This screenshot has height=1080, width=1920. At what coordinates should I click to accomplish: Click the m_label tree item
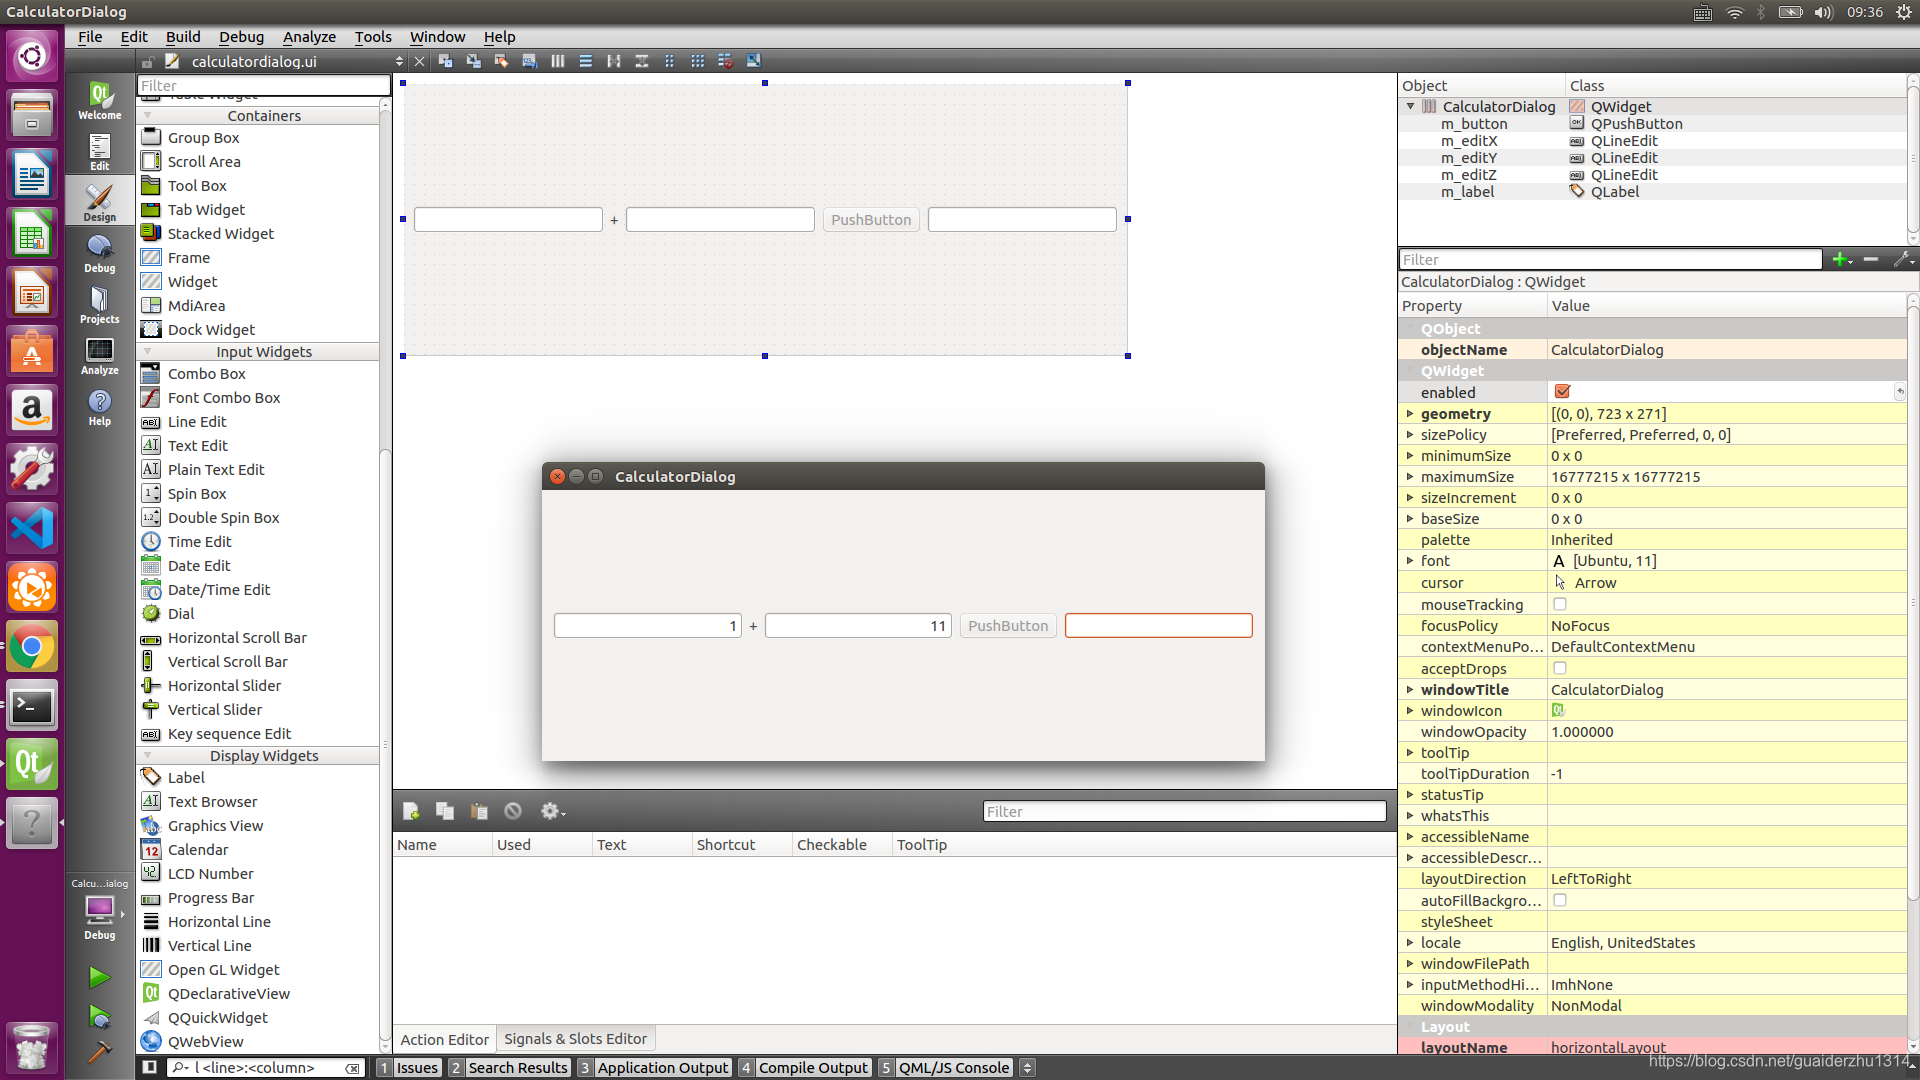[1468, 191]
